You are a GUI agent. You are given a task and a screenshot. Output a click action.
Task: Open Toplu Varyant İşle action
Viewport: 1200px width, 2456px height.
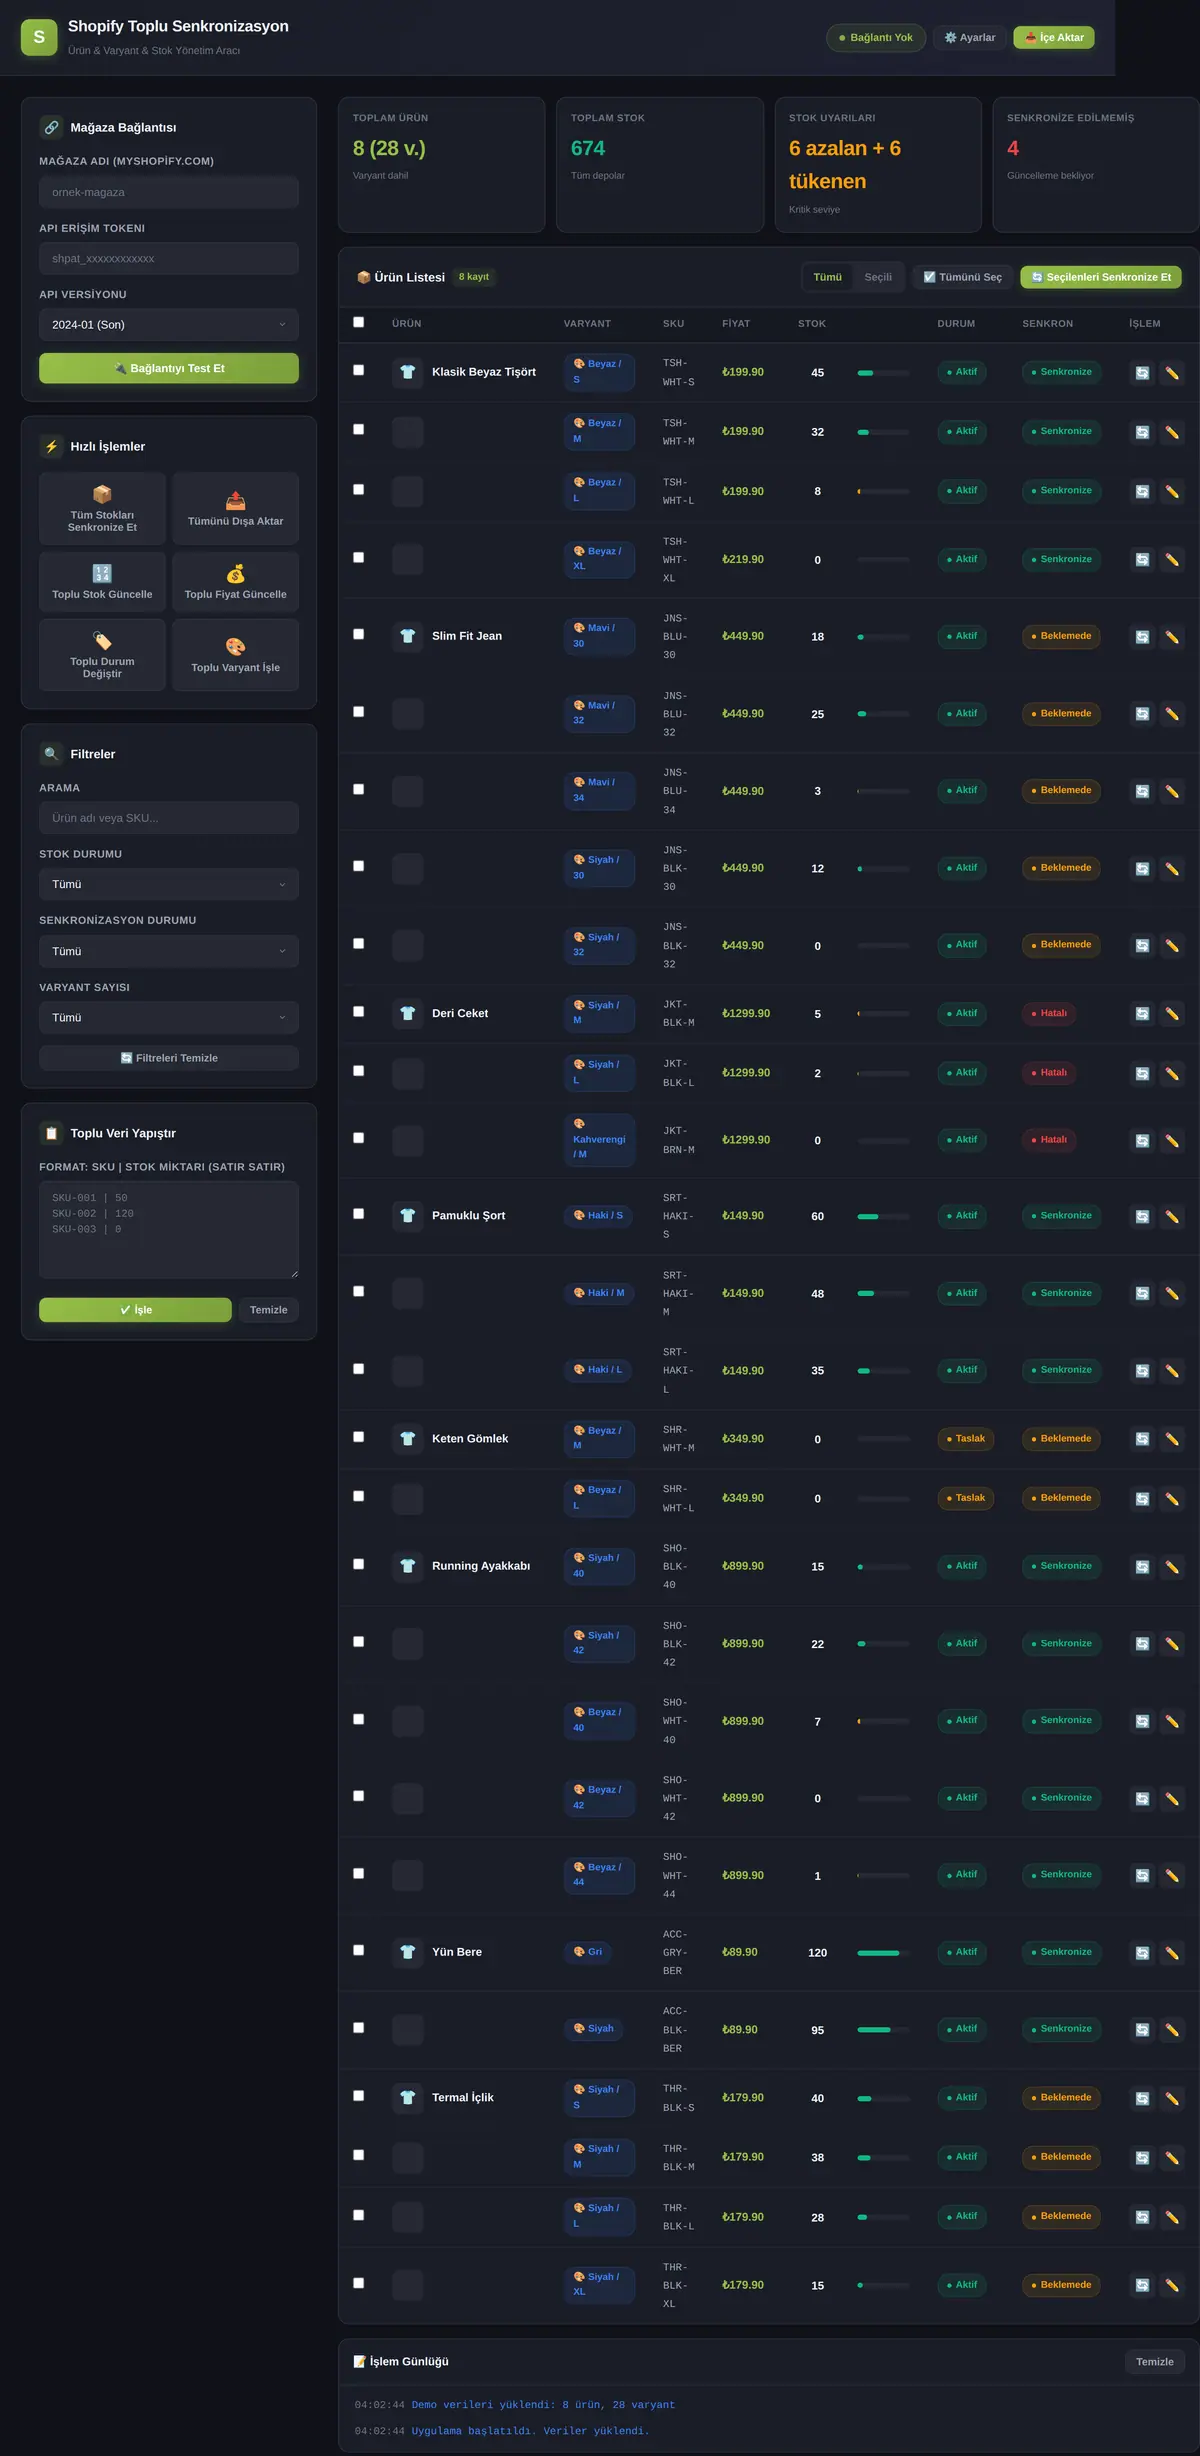(x=235, y=655)
